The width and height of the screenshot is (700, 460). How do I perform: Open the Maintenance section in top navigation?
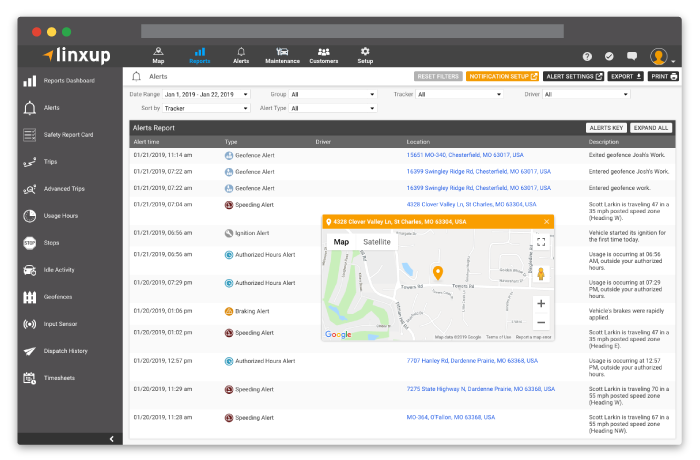point(282,55)
